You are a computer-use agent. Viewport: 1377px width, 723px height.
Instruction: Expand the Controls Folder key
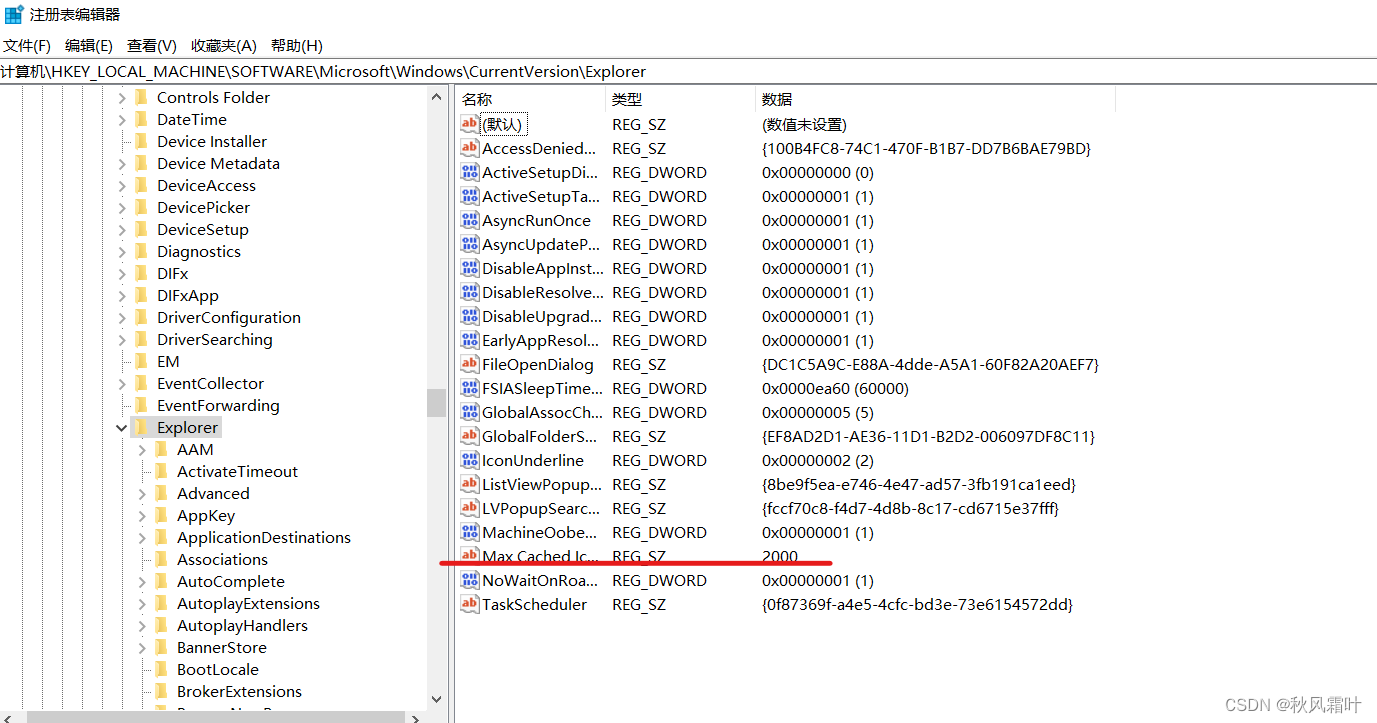click(122, 97)
